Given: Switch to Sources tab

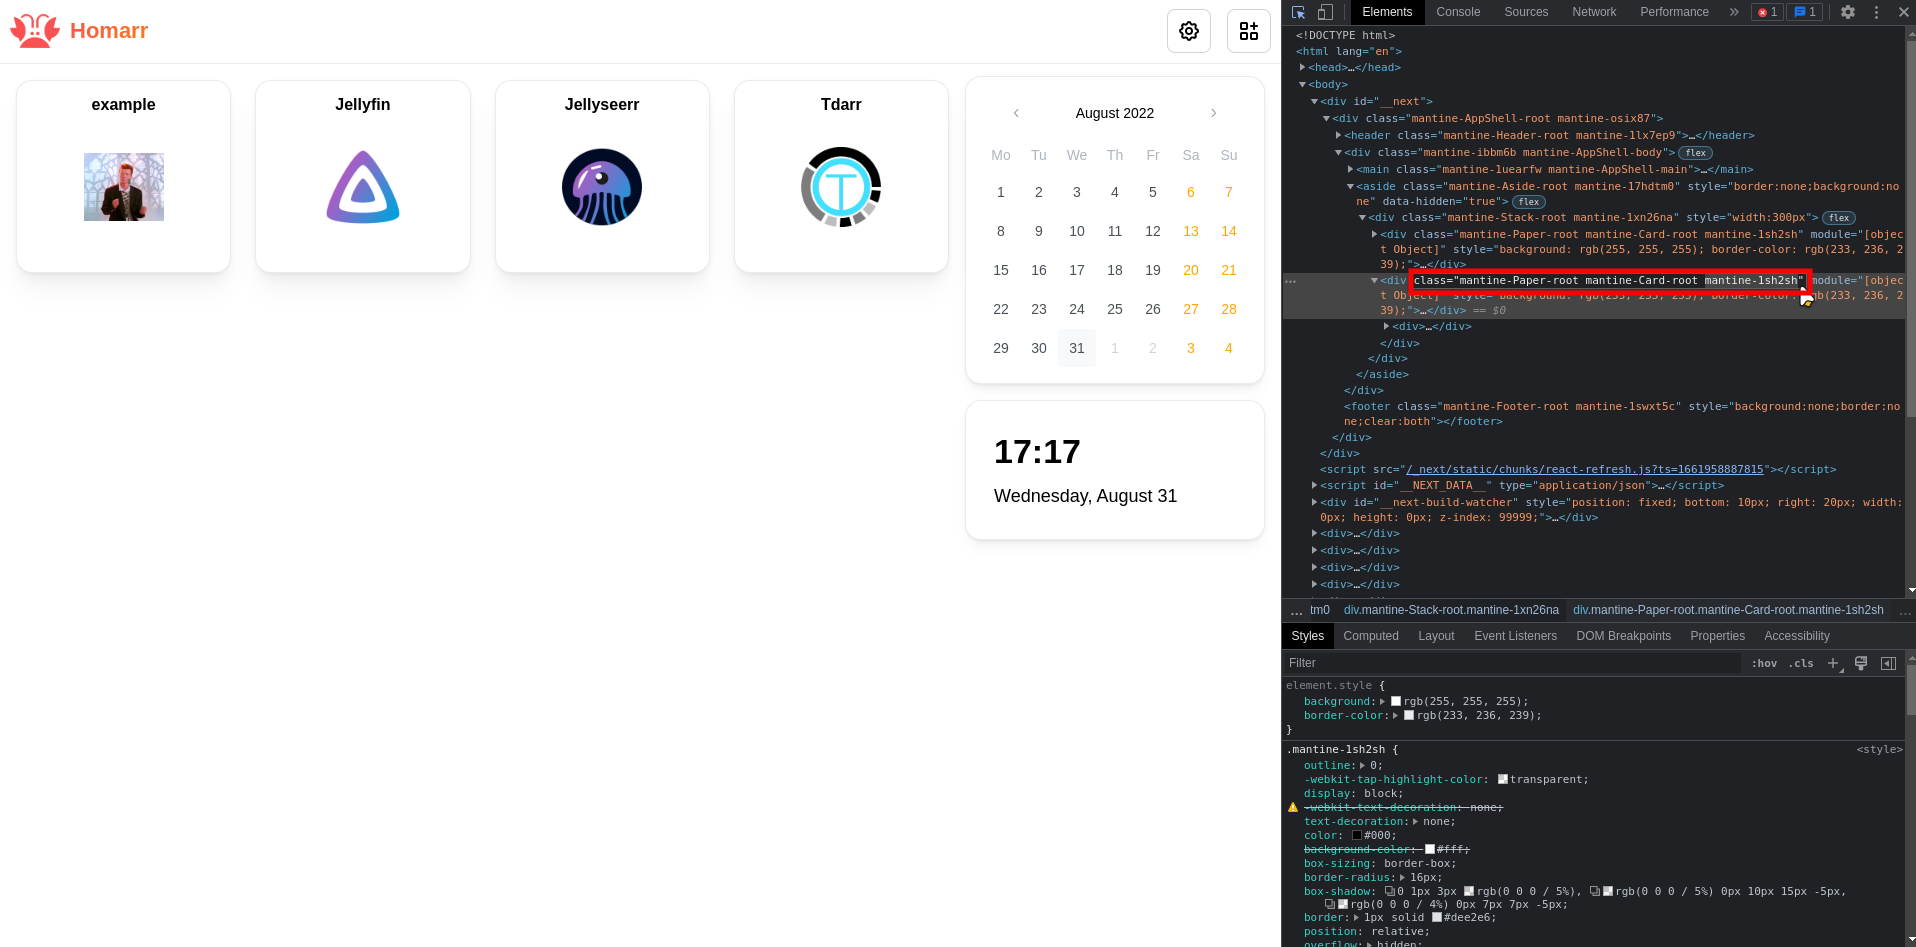Looking at the screenshot, I should pyautogui.click(x=1526, y=12).
